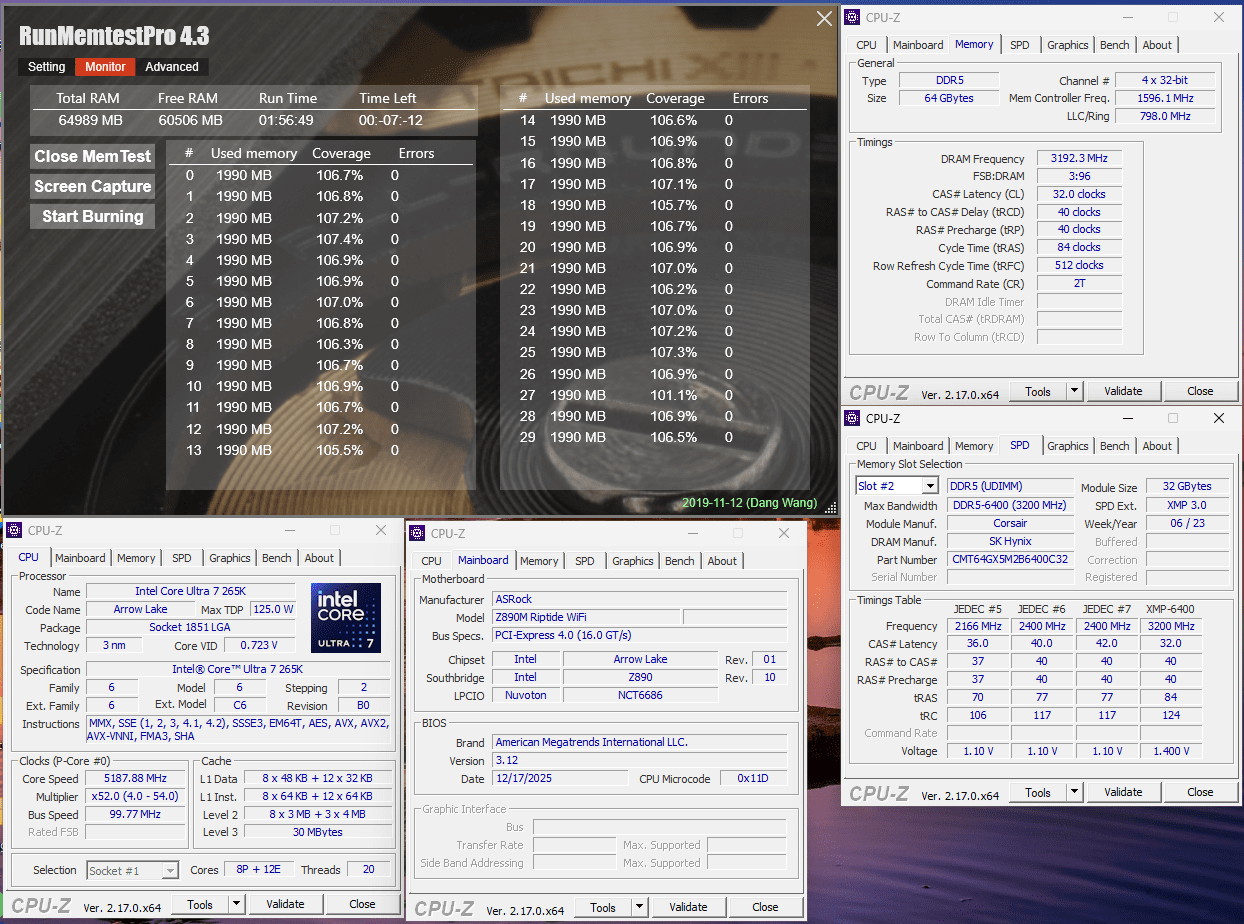Close RunMemtestPro window with X icon
The height and width of the screenshot is (924, 1244).
click(824, 19)
